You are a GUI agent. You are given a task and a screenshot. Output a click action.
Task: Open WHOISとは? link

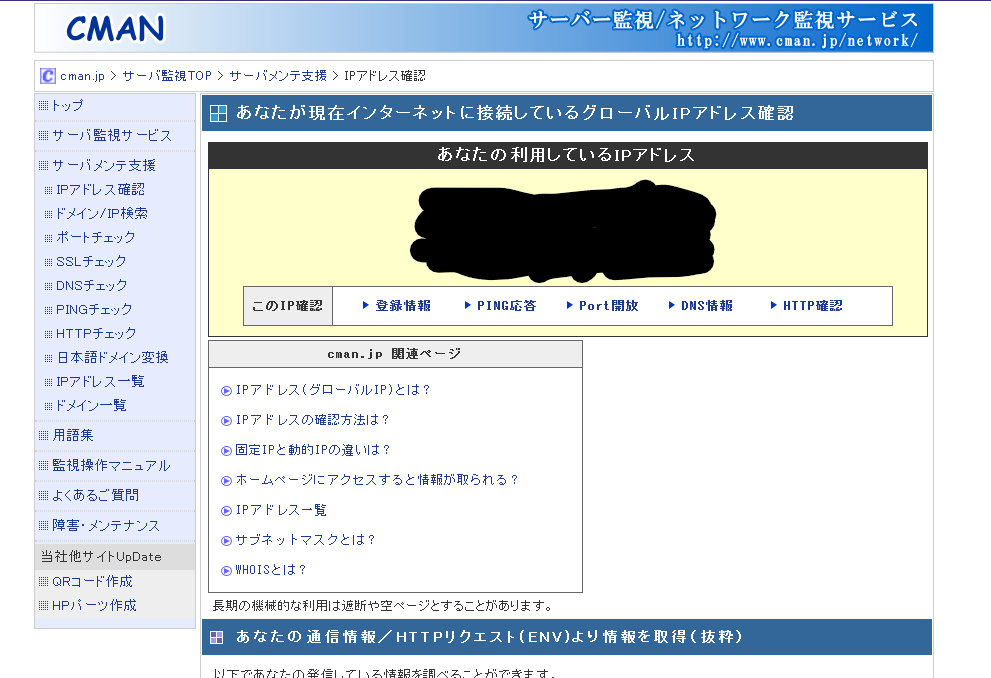(271, 570)
